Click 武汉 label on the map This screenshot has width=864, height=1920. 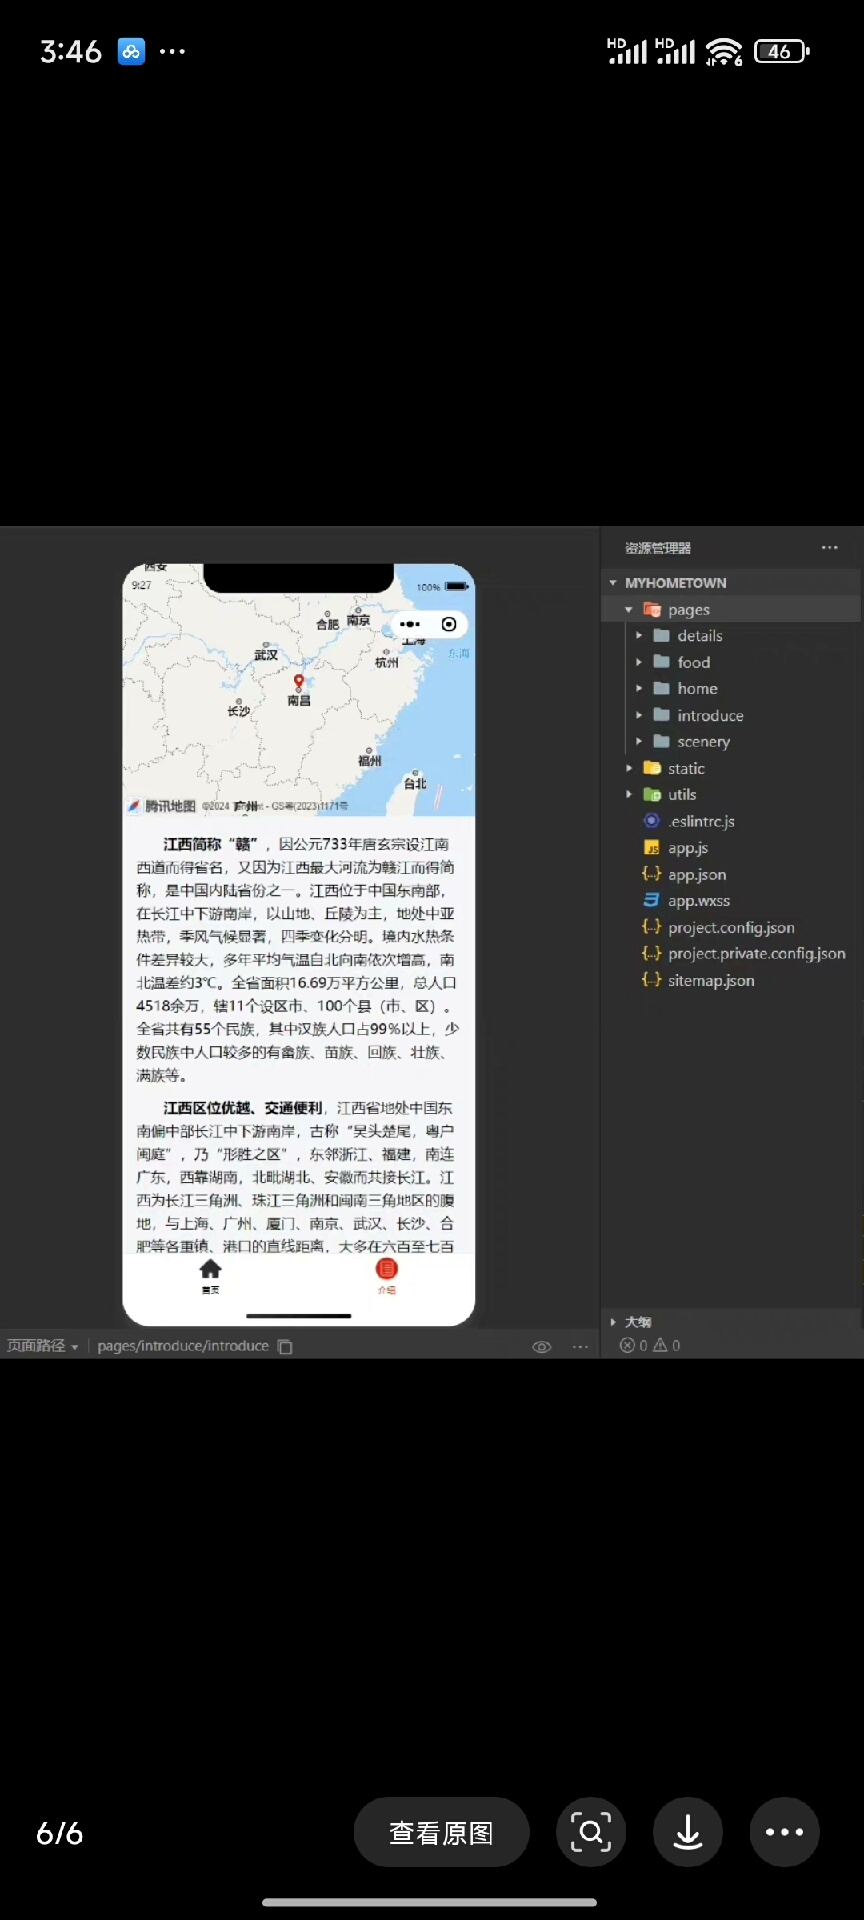click(266, 655)
